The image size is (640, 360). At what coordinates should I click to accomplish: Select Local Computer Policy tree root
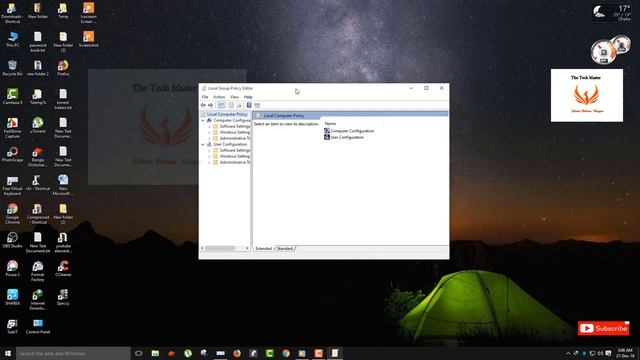tap(227, 114)
